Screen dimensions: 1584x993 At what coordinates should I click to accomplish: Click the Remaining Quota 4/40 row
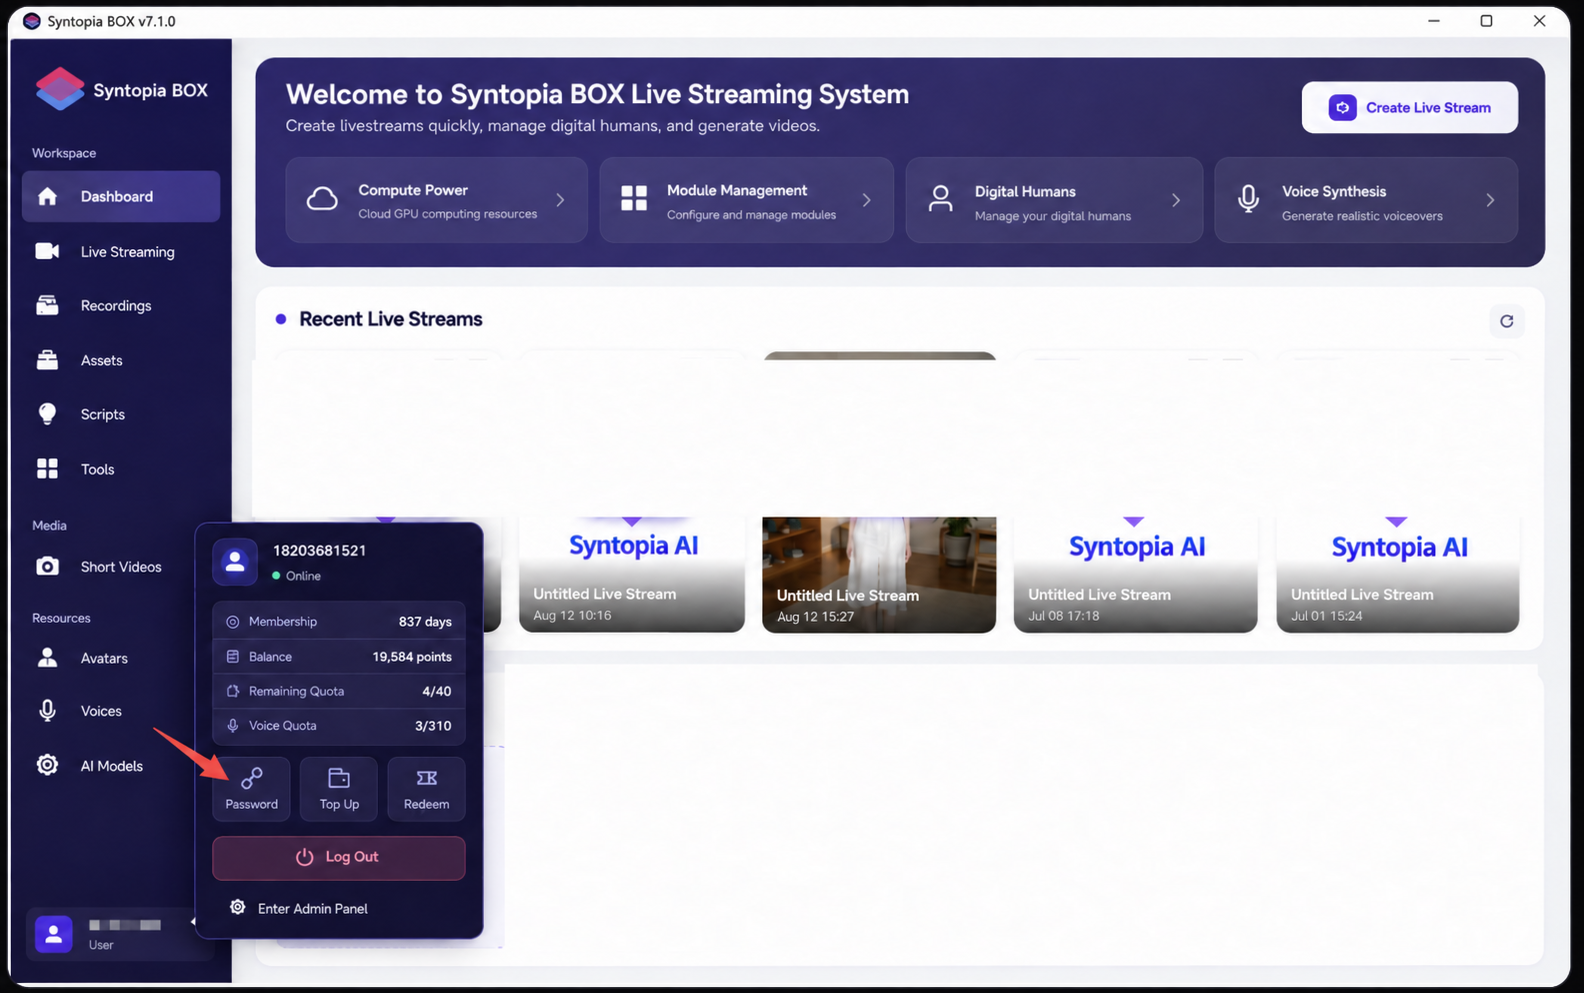339,691
